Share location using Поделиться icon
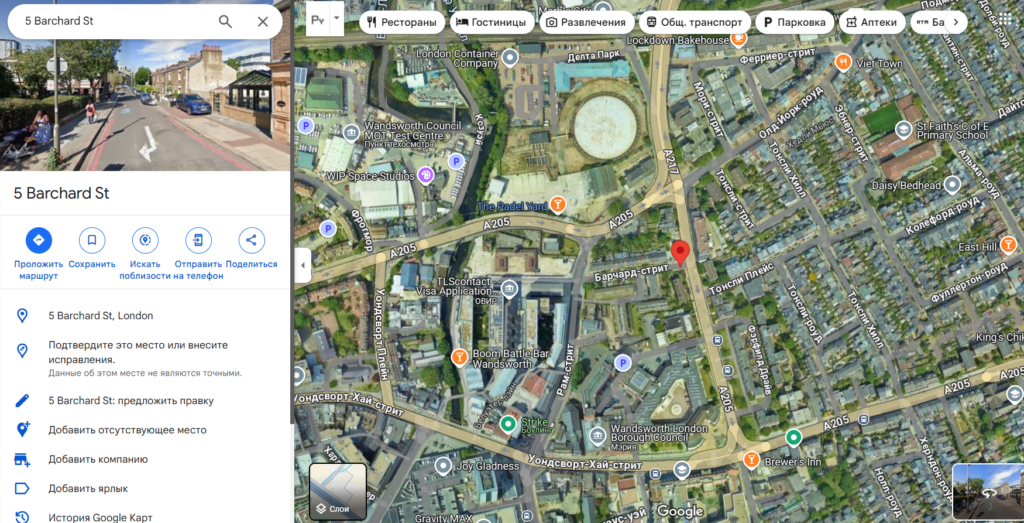The height and width of the screenshot is (523, 1024). pyautogui.click(x=251, y=240)
